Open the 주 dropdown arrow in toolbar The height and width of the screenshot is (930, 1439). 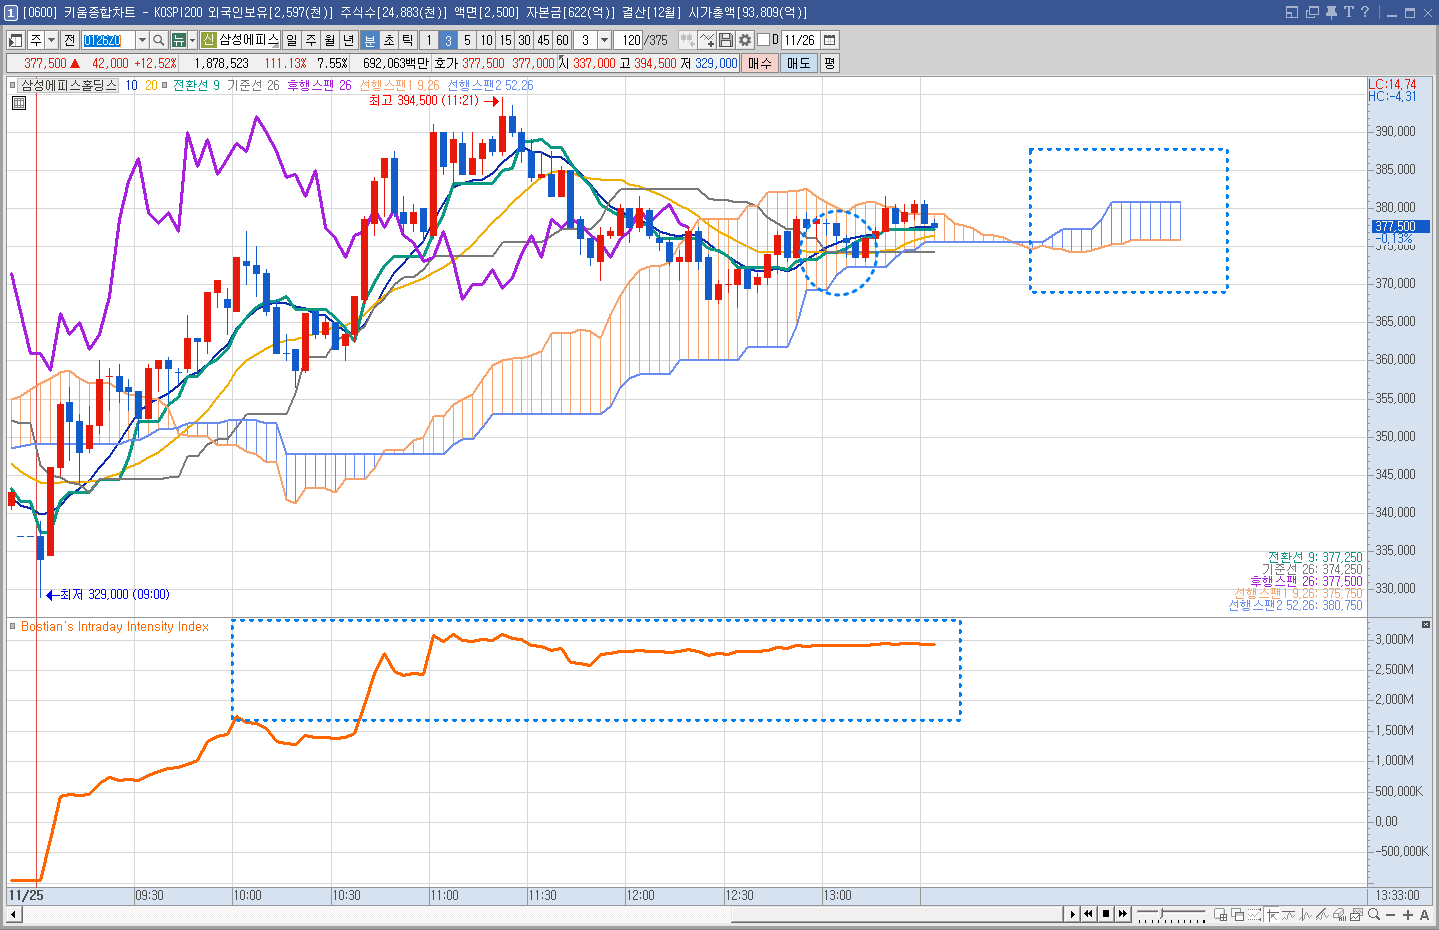(x=52, y=40)
